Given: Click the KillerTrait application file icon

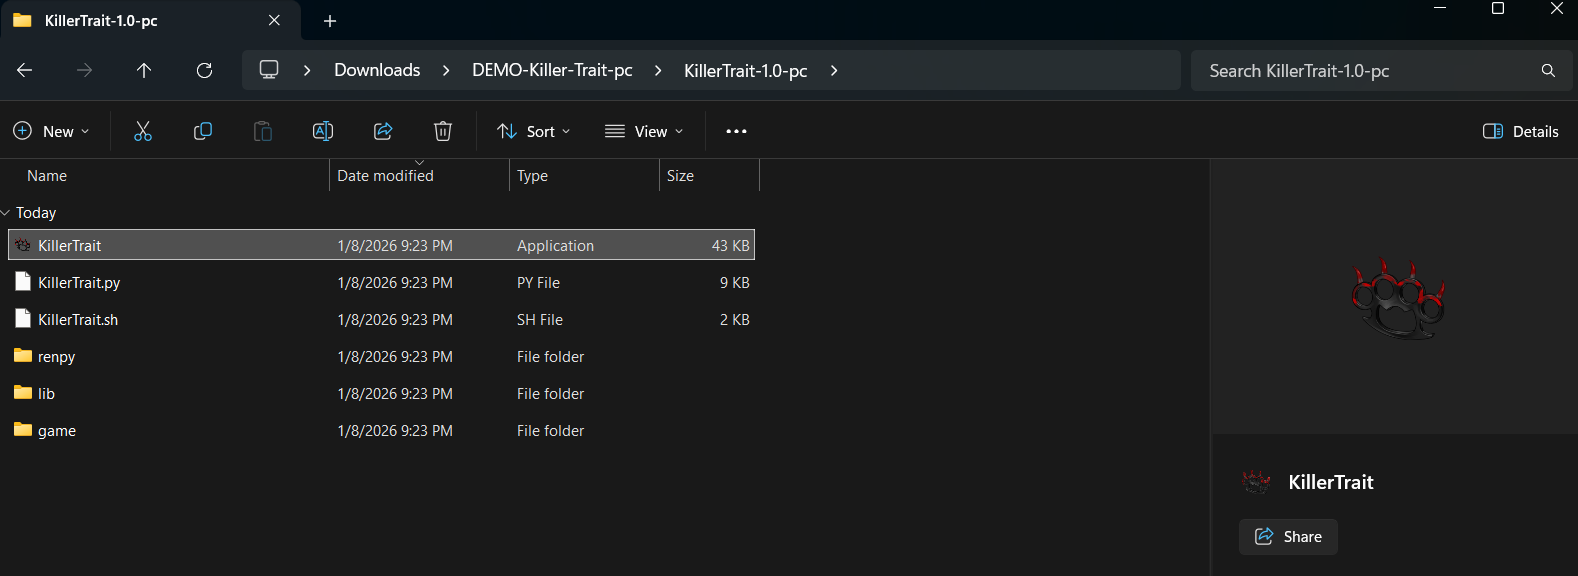Looking at the screenshot, I should click(23, 245).
